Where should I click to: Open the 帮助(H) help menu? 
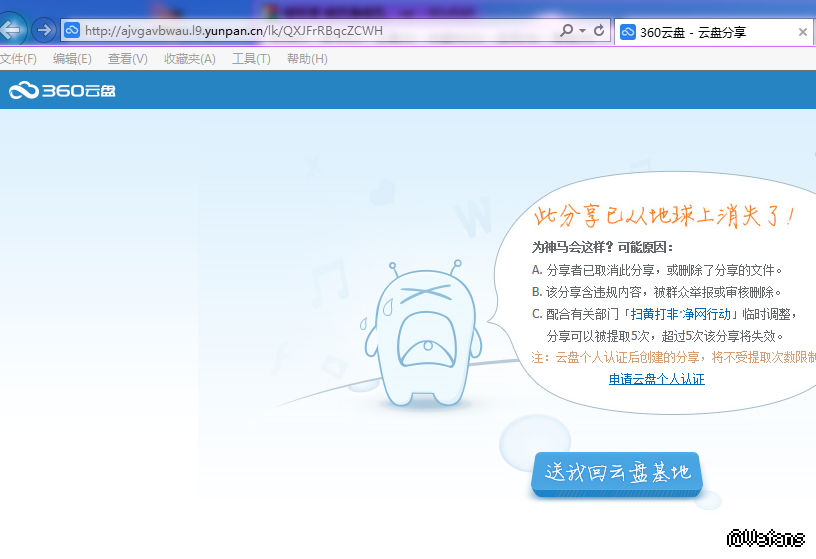coord(307,59)
